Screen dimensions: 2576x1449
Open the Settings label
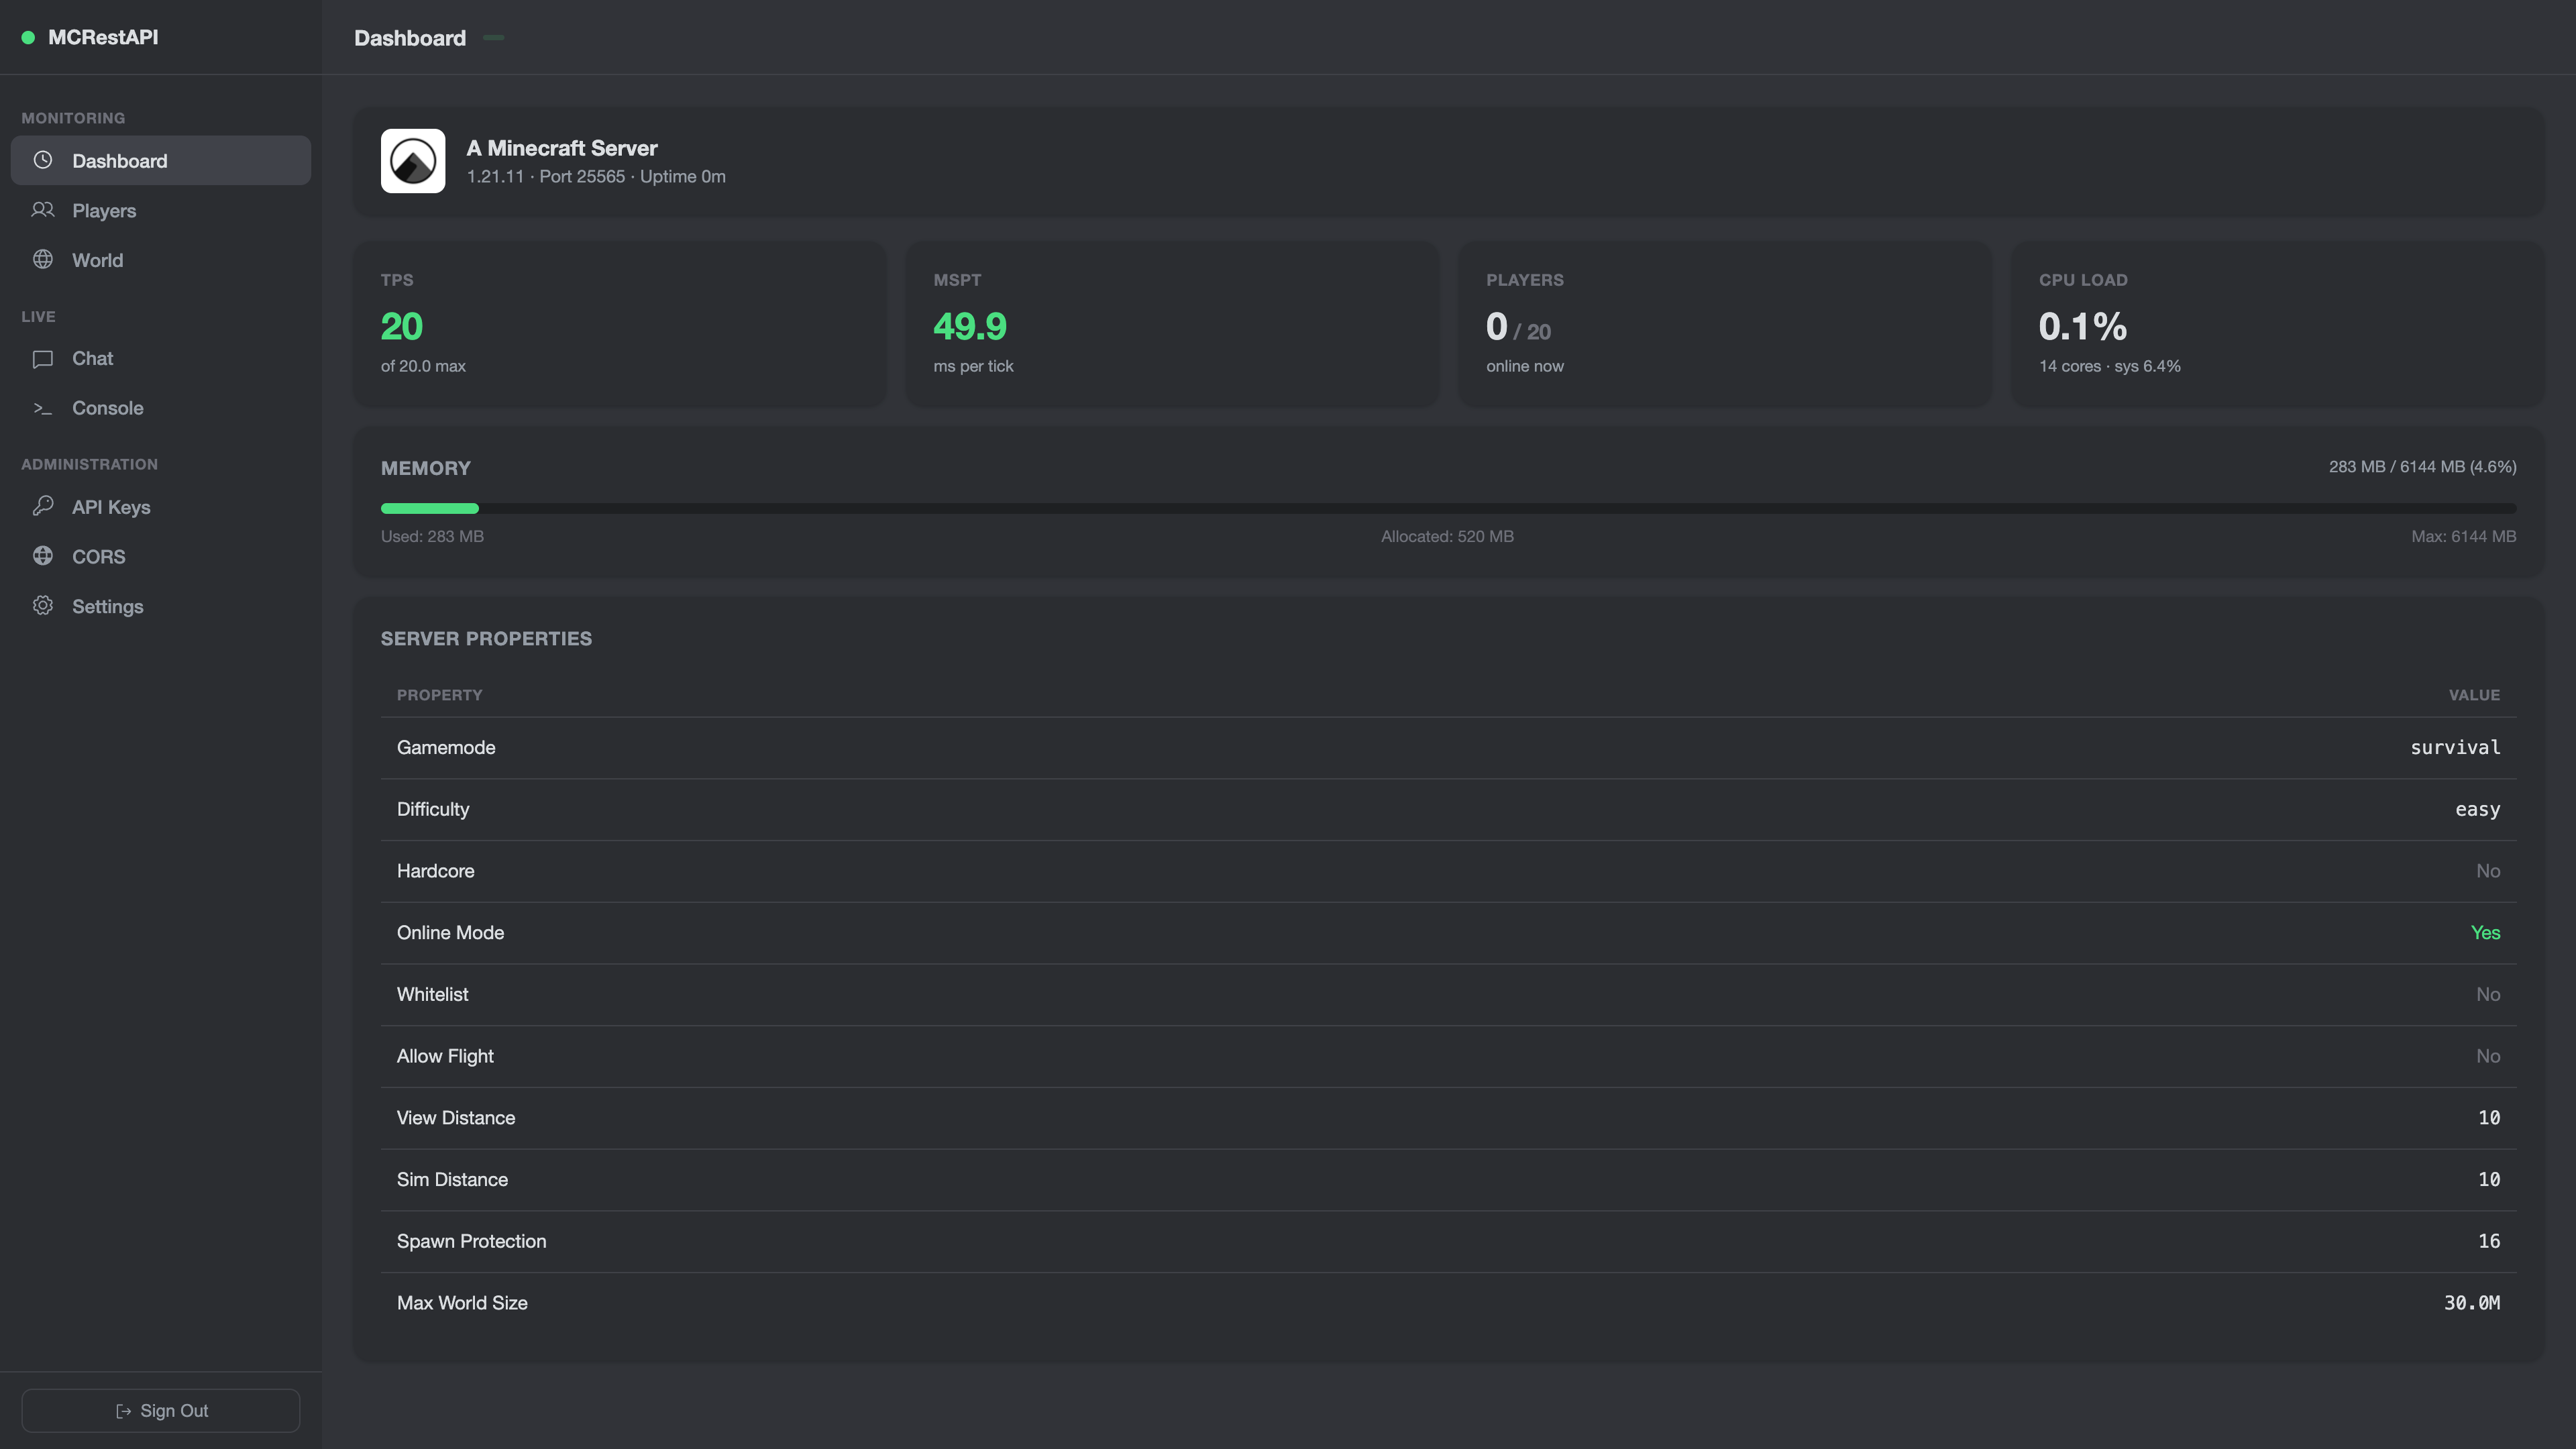pos(108,606)
